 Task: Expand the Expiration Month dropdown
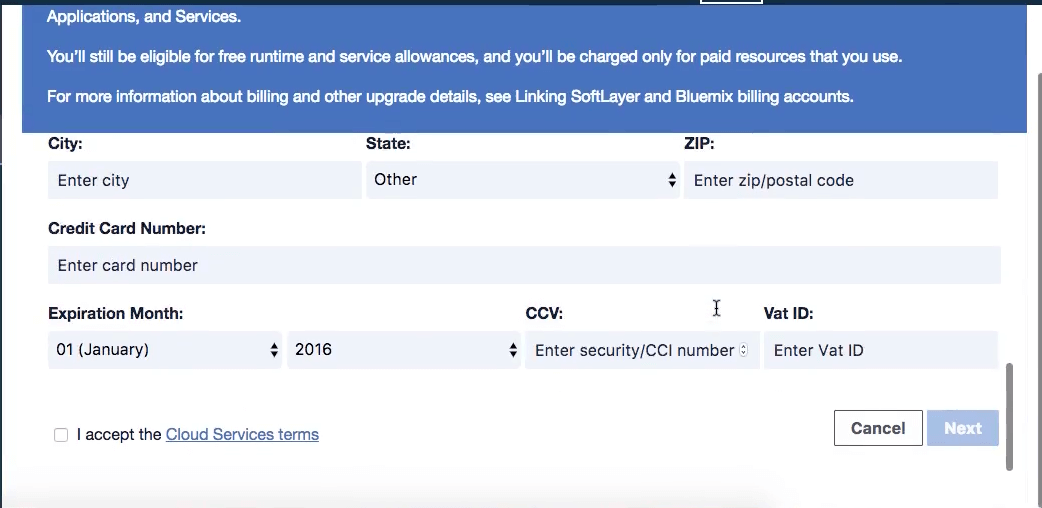[x=165, y=350]
